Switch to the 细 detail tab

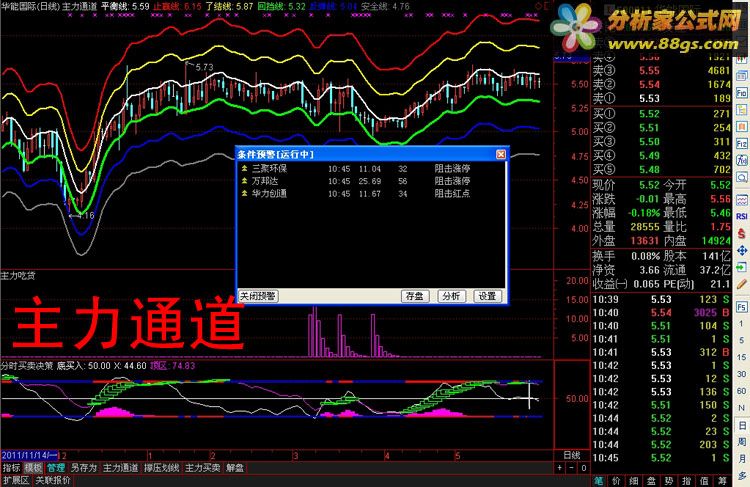click(634, 480)
